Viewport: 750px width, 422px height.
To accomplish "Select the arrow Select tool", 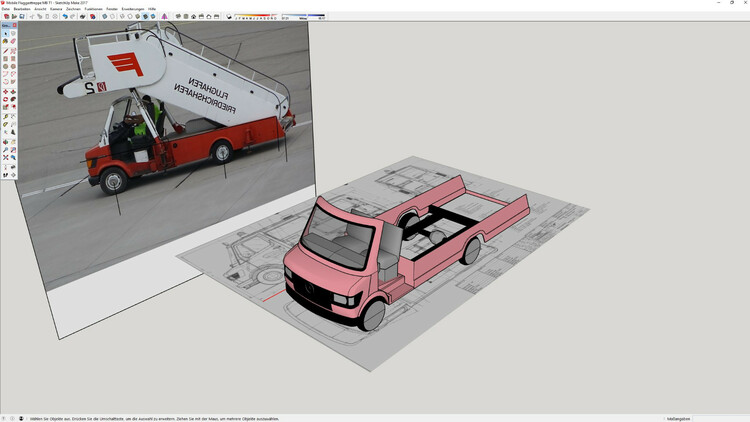I will [x=5, y=33].
